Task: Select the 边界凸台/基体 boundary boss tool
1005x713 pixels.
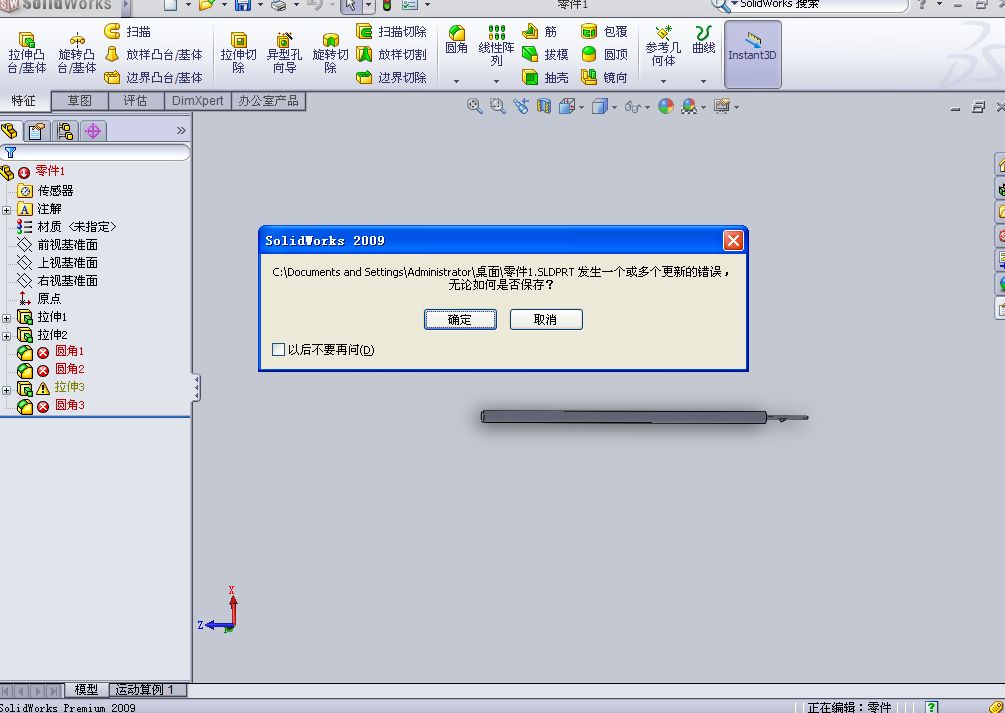Action: (153, 78)
